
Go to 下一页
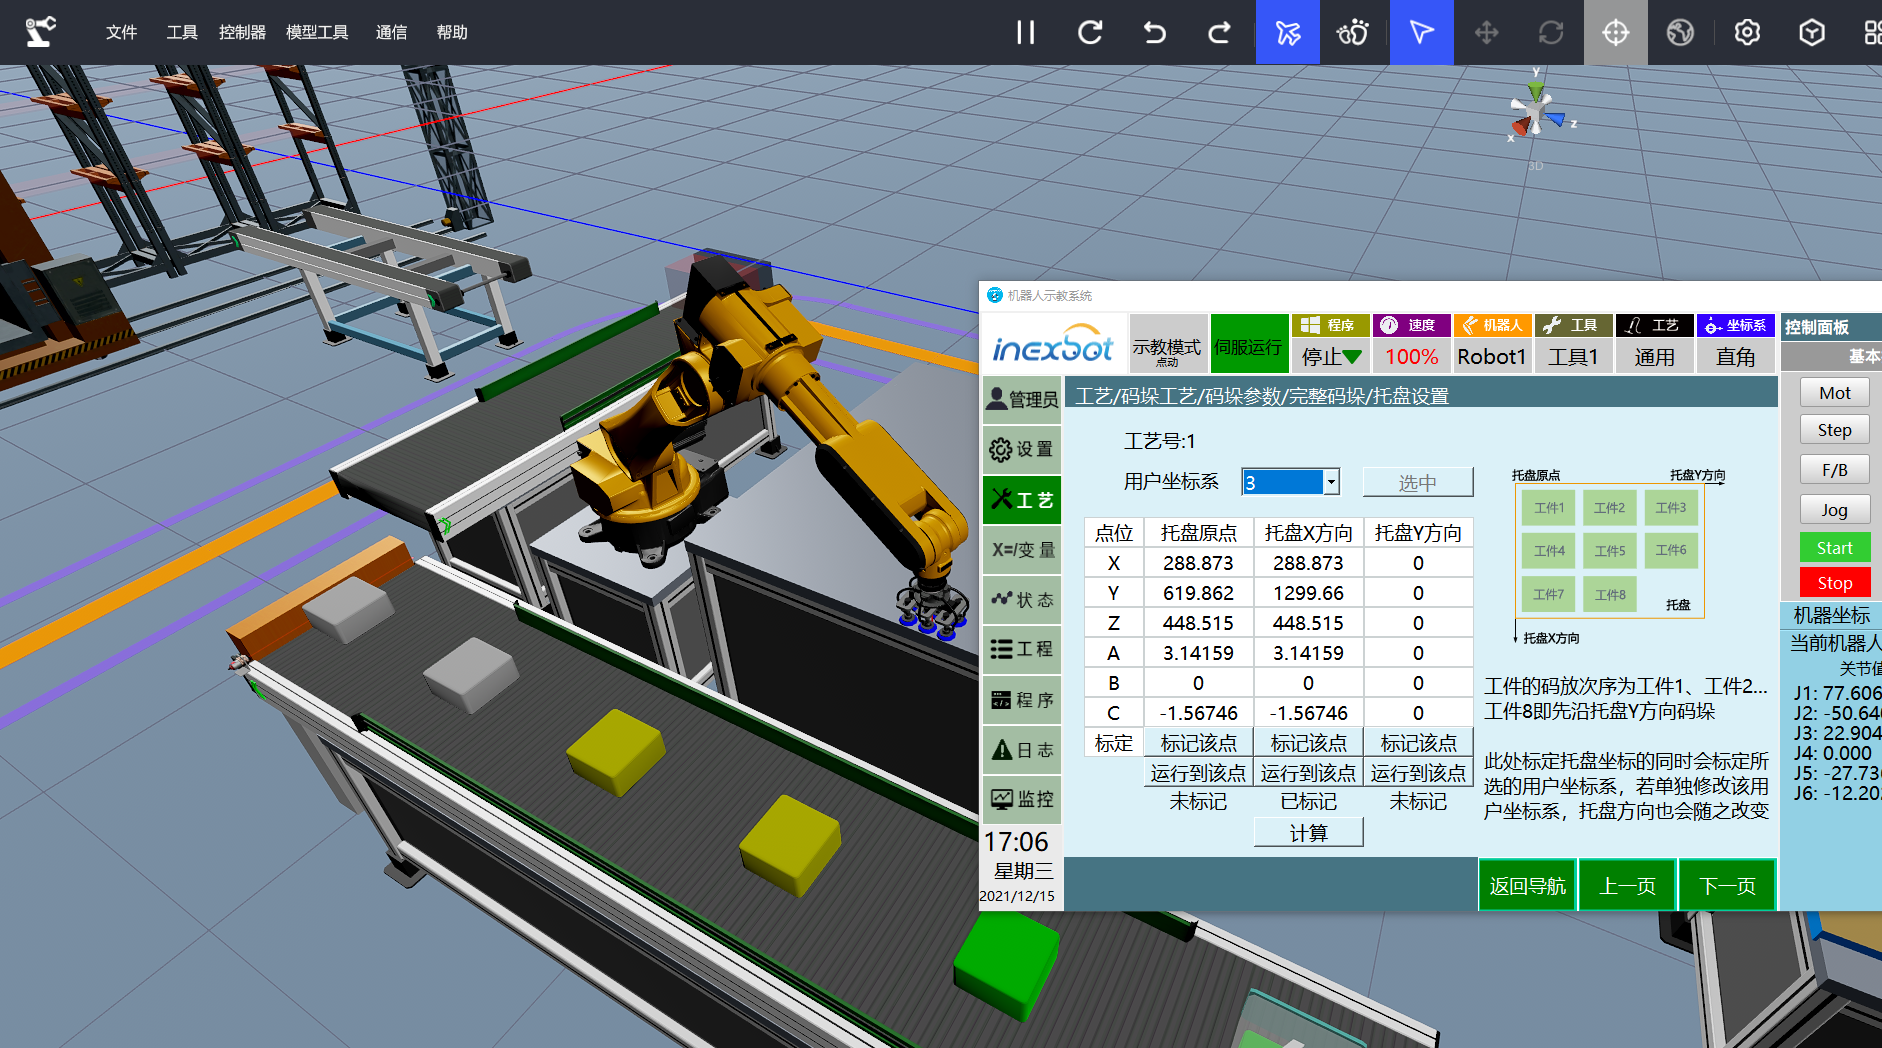pos(1727,886)
